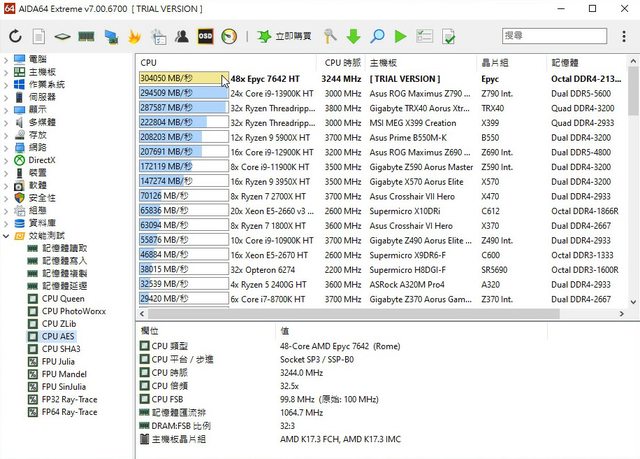Click the user silhouette toolbar icon
The height and width of the screenshot is (459, 640).
(x=182, y=37)
